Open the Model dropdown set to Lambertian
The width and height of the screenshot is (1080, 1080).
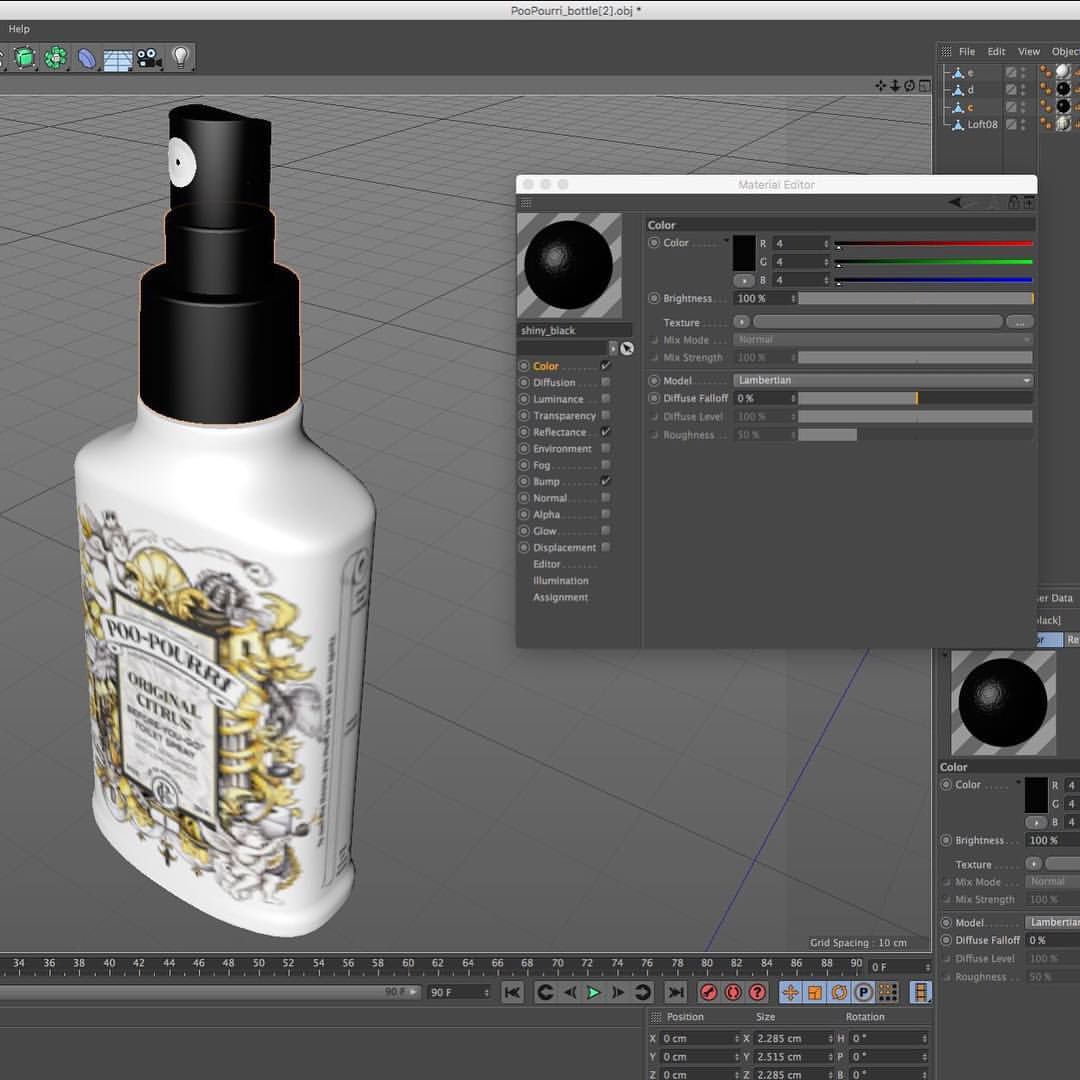click(x=883, y=380)
